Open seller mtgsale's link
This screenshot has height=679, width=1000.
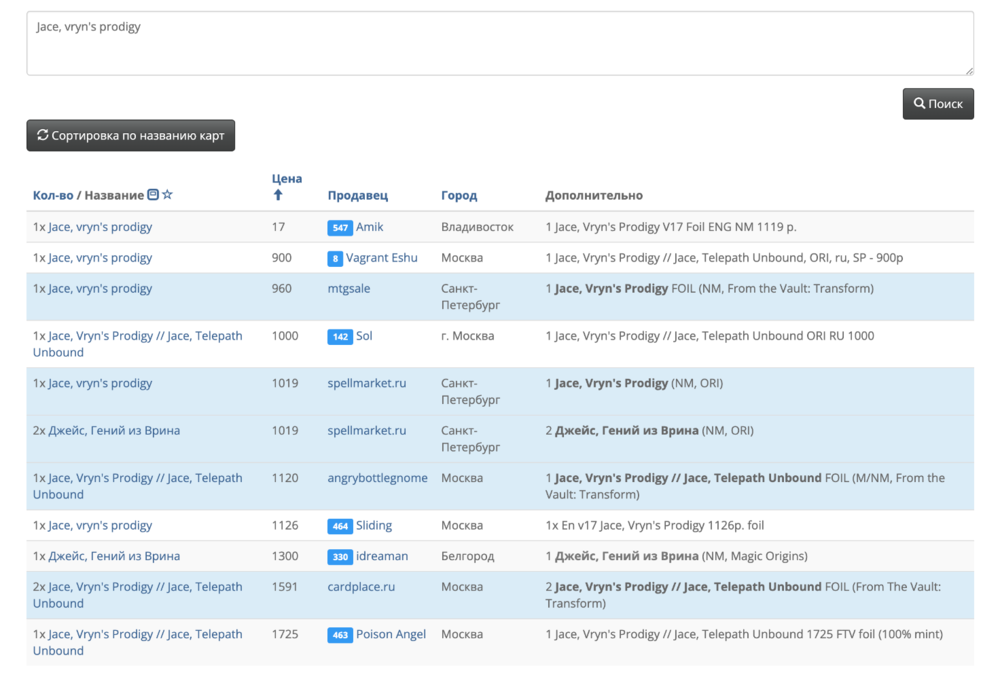pos(348,289)
